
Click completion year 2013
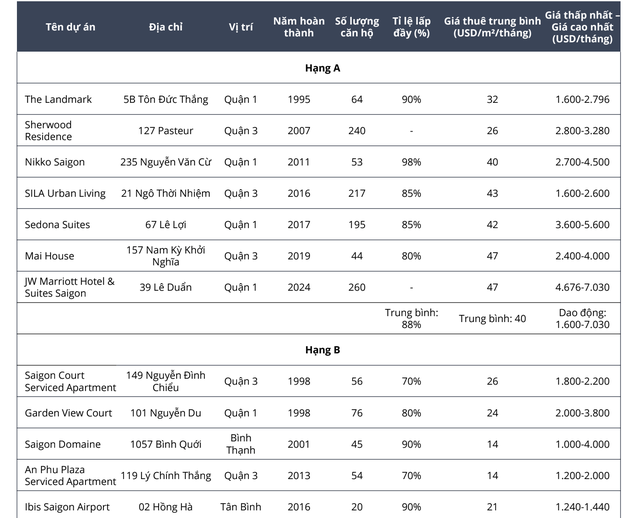(299, 476)
